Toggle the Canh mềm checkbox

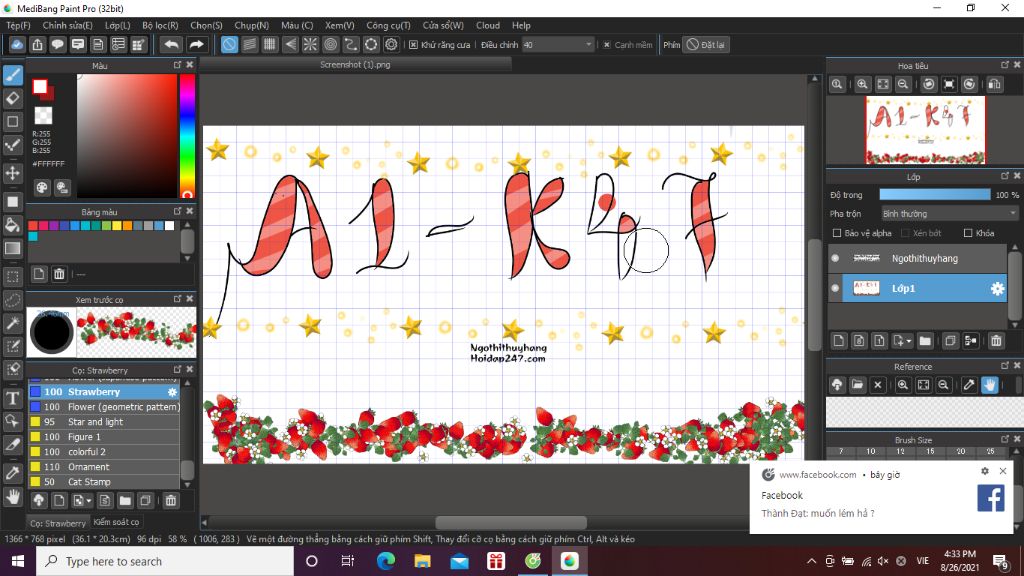tap(607, 45)
